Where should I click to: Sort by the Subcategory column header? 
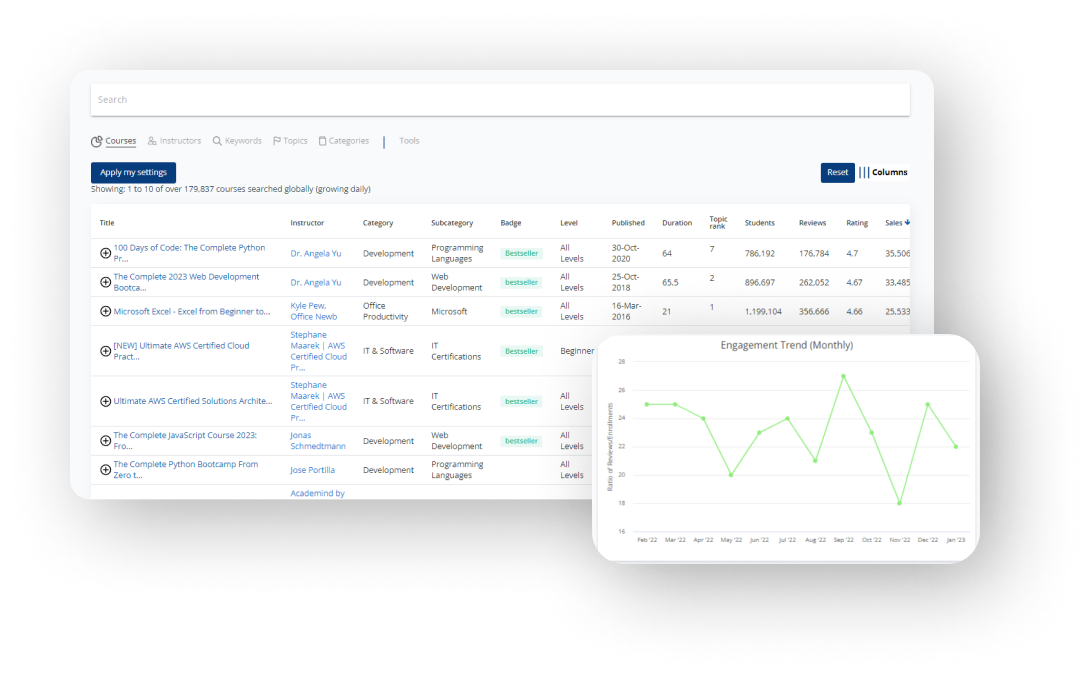452,223
